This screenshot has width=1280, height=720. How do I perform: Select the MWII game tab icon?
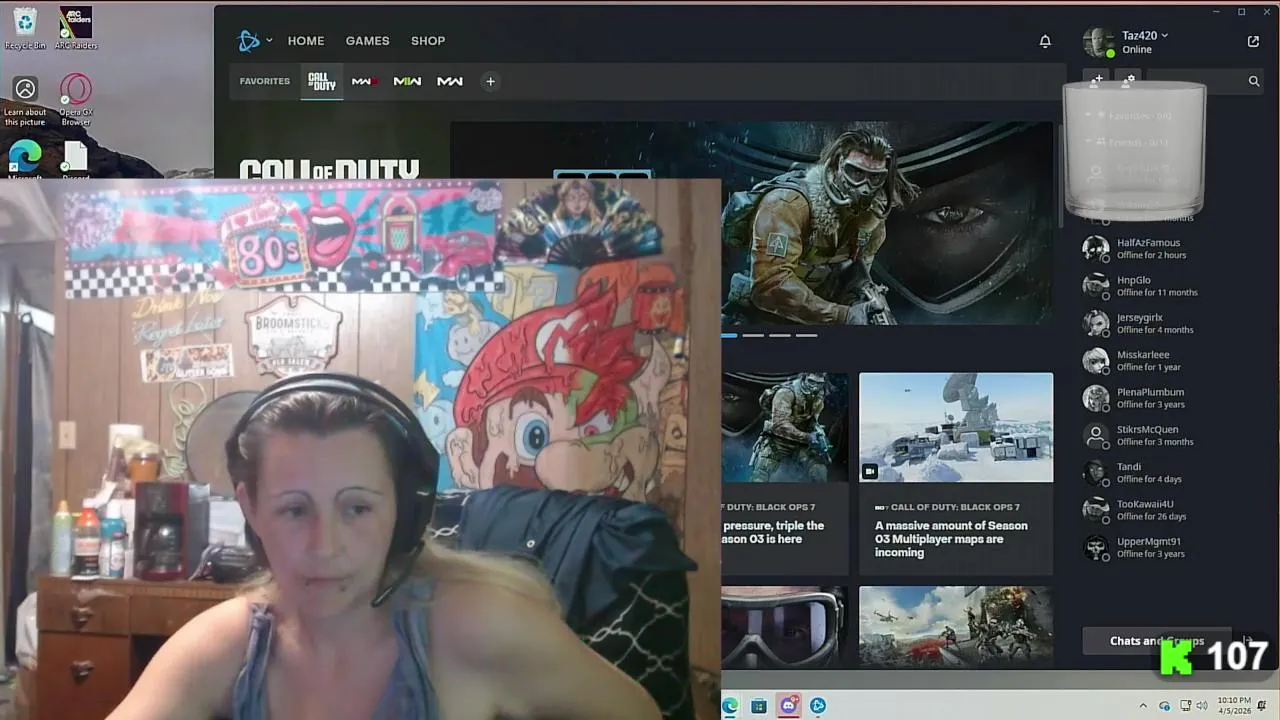click(407, 81)
